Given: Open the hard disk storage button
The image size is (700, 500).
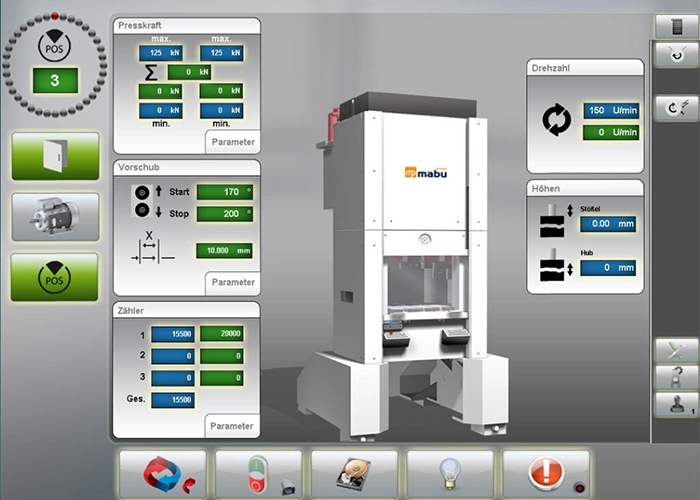Looking at the screenshot, I should point(354,475).
